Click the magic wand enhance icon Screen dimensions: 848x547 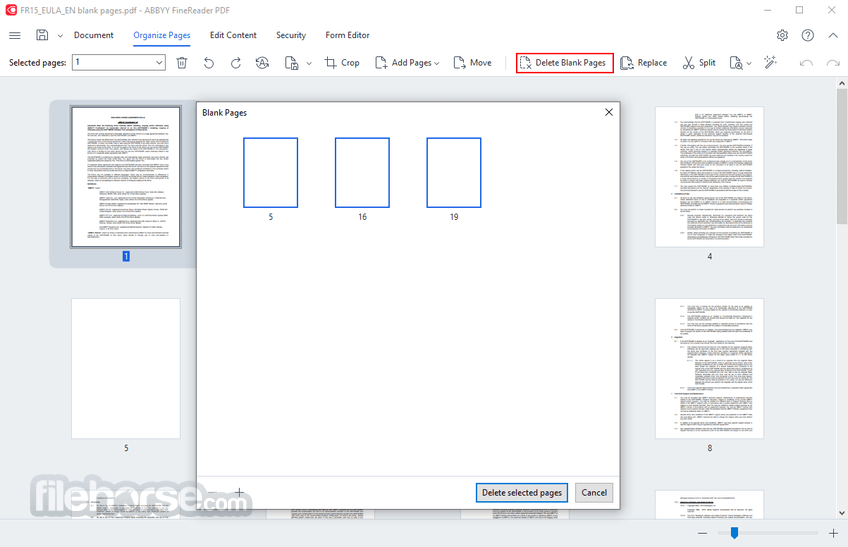[x=770, y=62]
